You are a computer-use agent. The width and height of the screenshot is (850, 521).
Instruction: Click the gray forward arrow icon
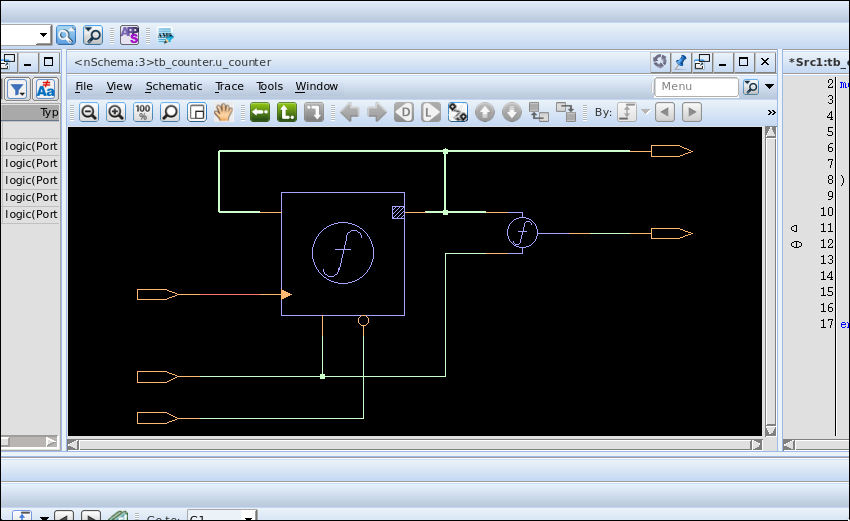tap(377, 113)
